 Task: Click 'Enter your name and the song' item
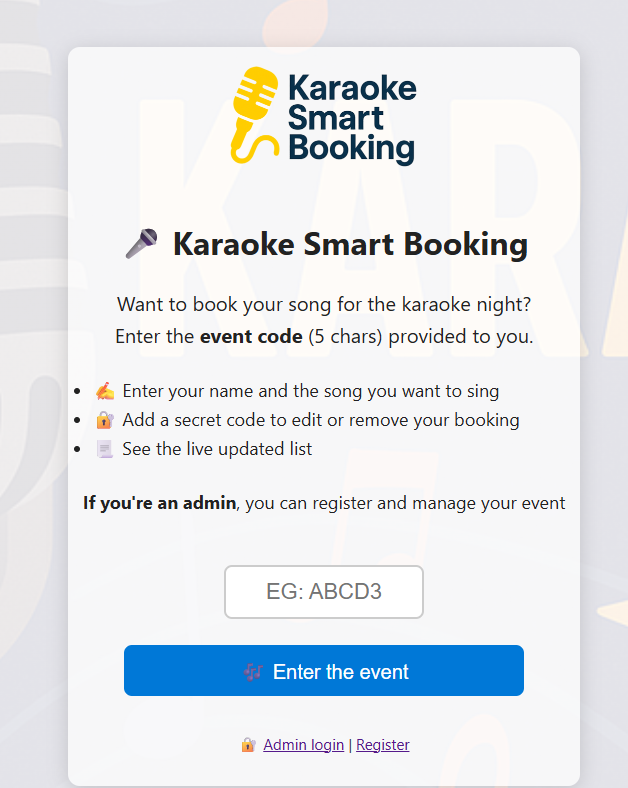click(x=311, y=391)
